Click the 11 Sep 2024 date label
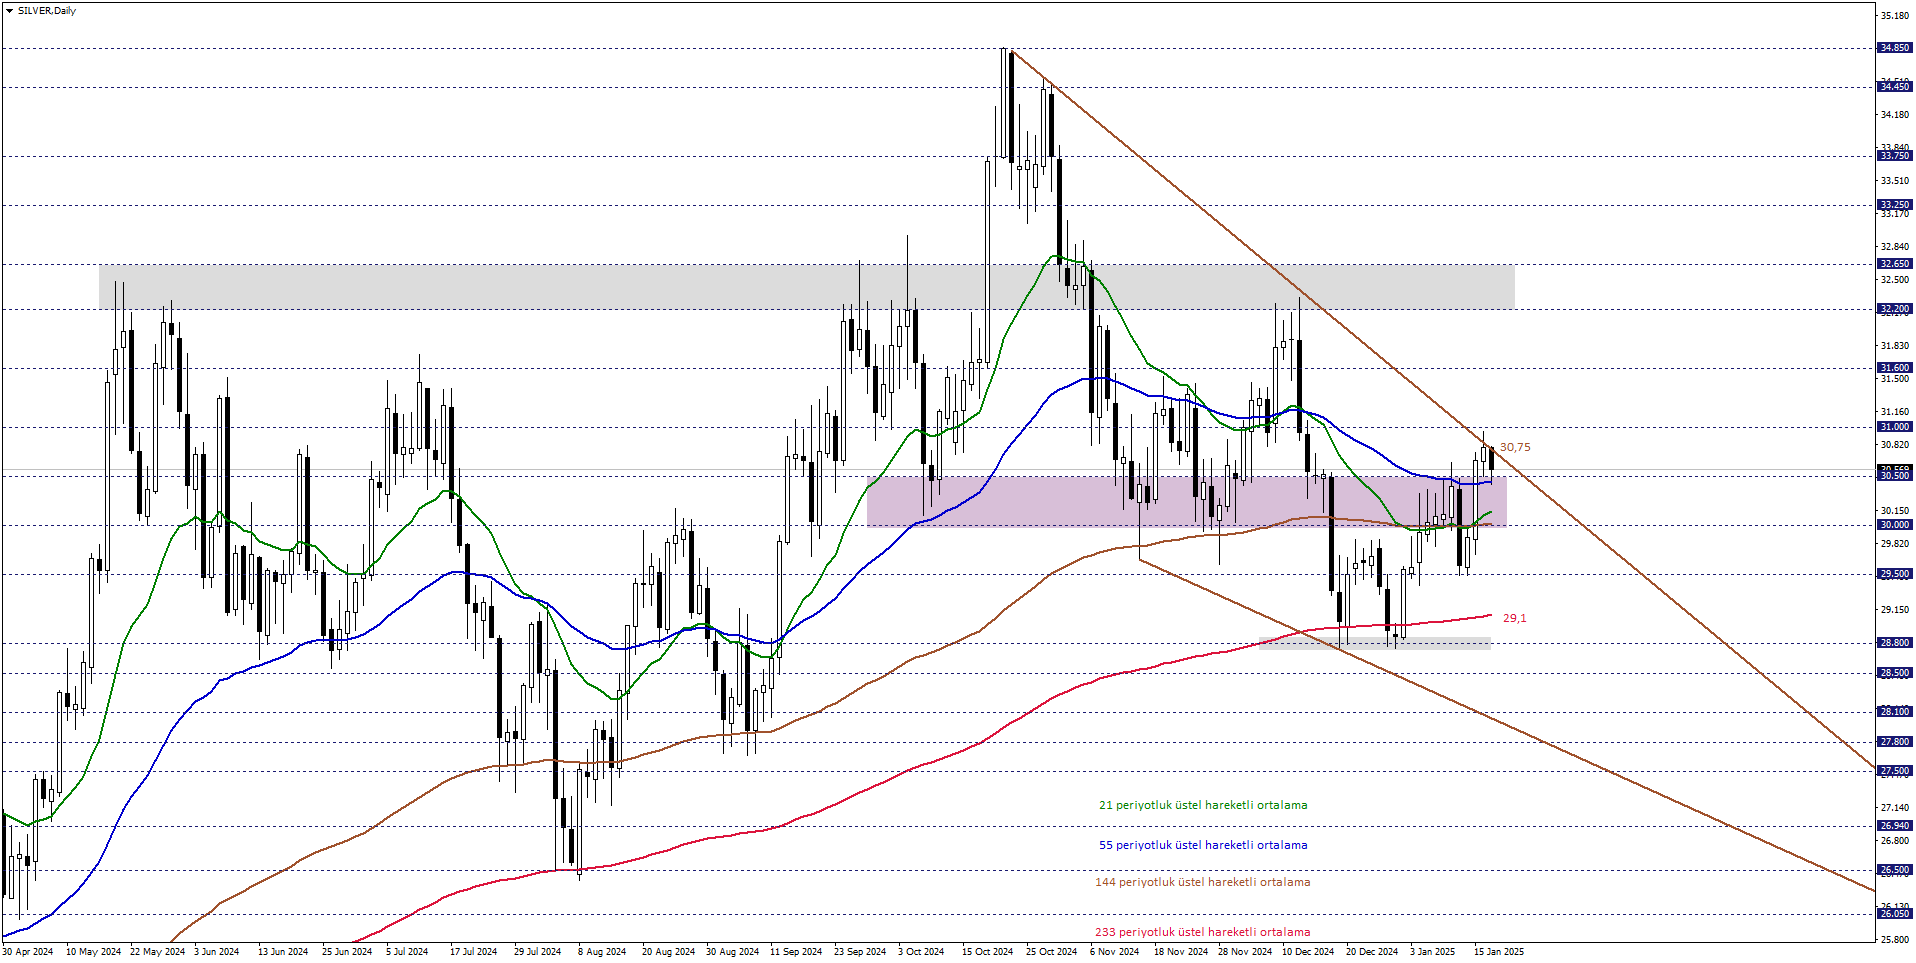1916x963 pixels. pos(796,952)
